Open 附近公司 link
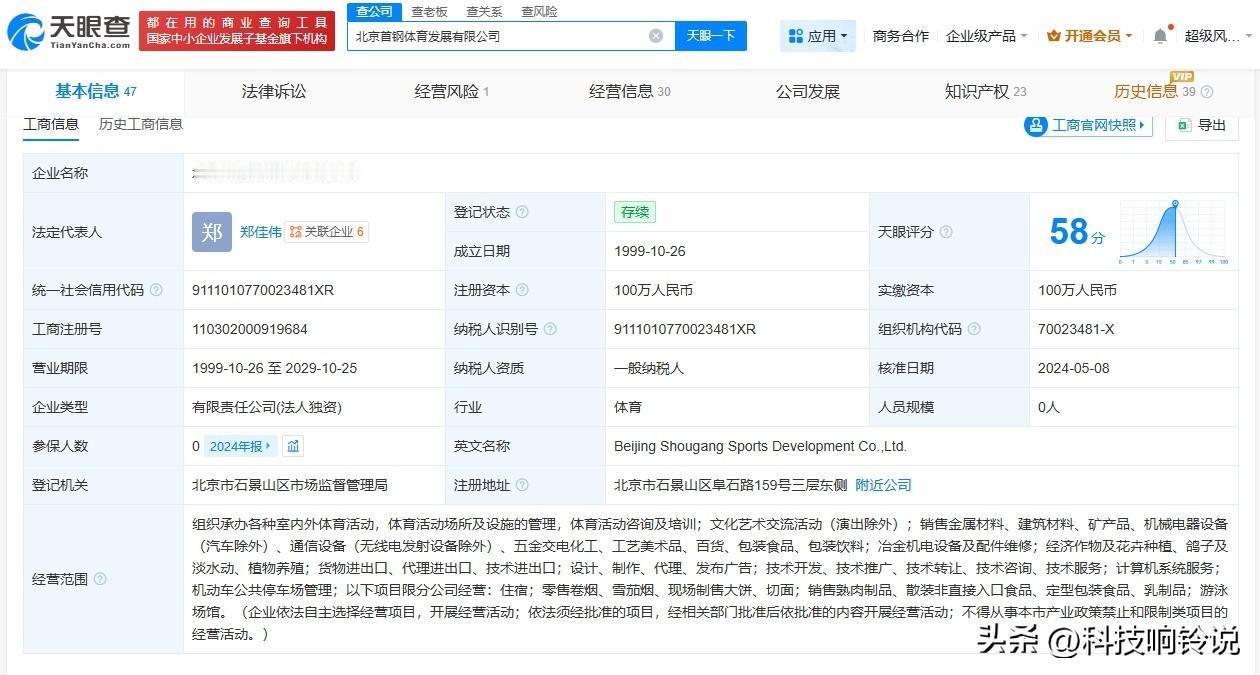 [x=883, y=485]
